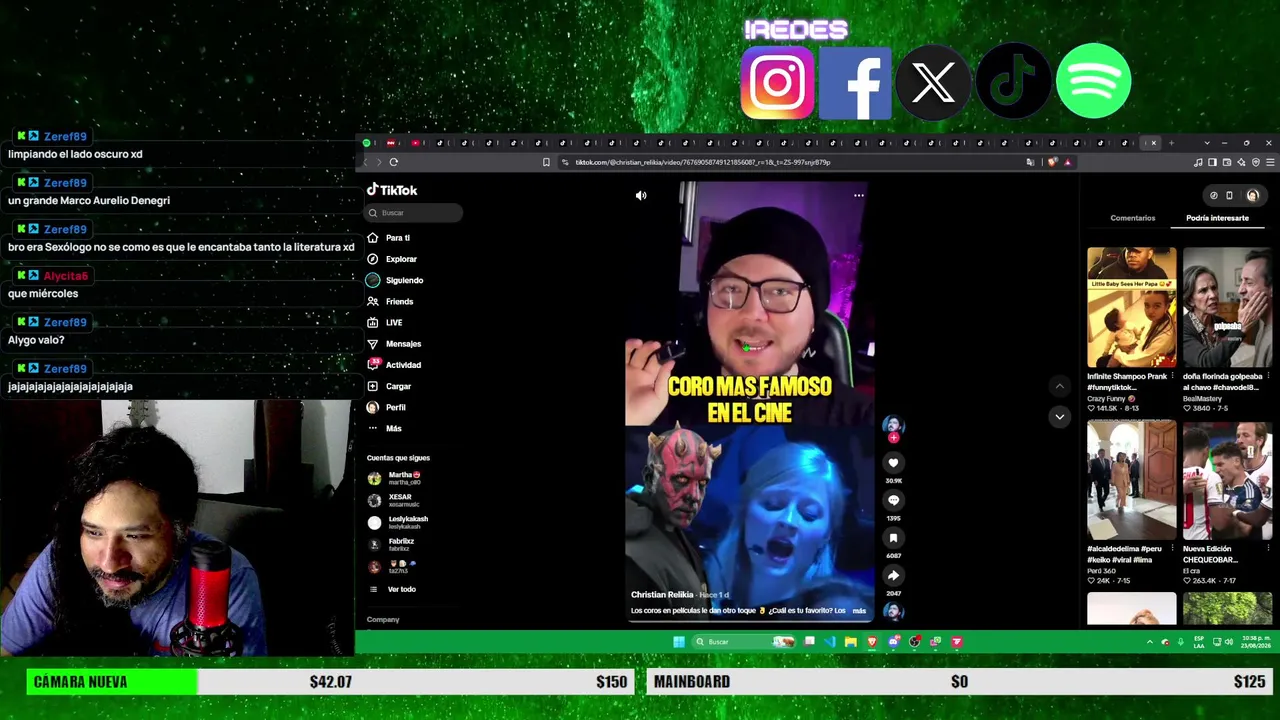Open the Christian Relikia creator name
Screen dimensions: 1280x720
[x=662, y=595]
